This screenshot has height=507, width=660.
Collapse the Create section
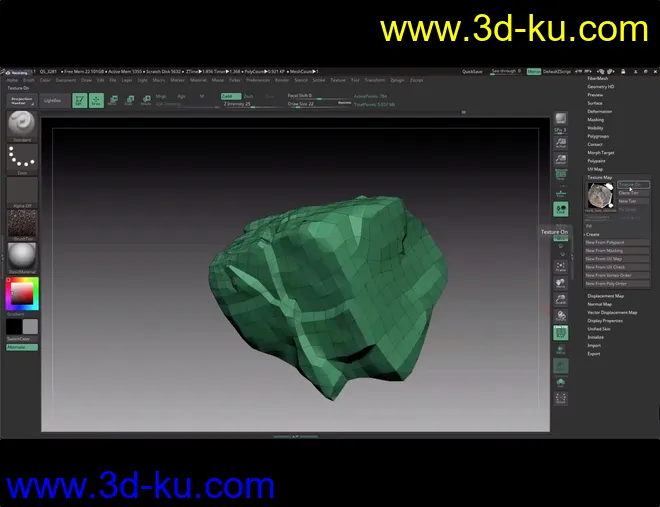coord(593,234)
